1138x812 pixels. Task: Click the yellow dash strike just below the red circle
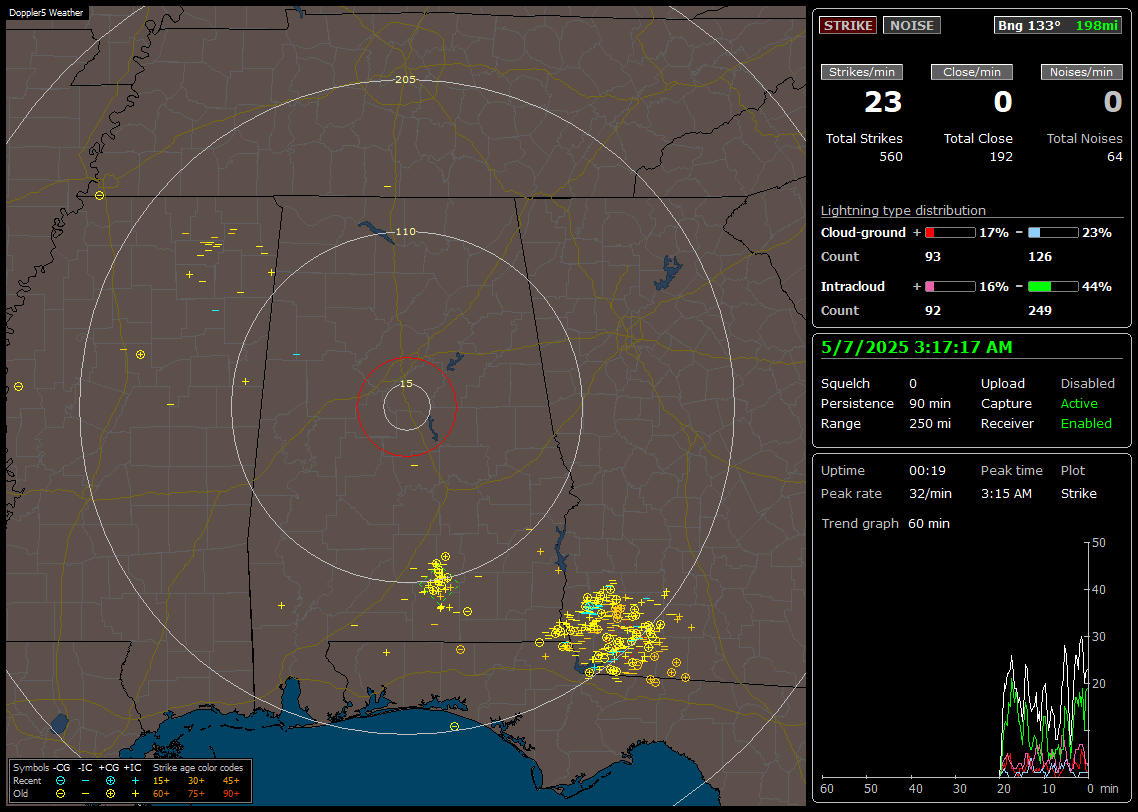click(x=414, y=465)
